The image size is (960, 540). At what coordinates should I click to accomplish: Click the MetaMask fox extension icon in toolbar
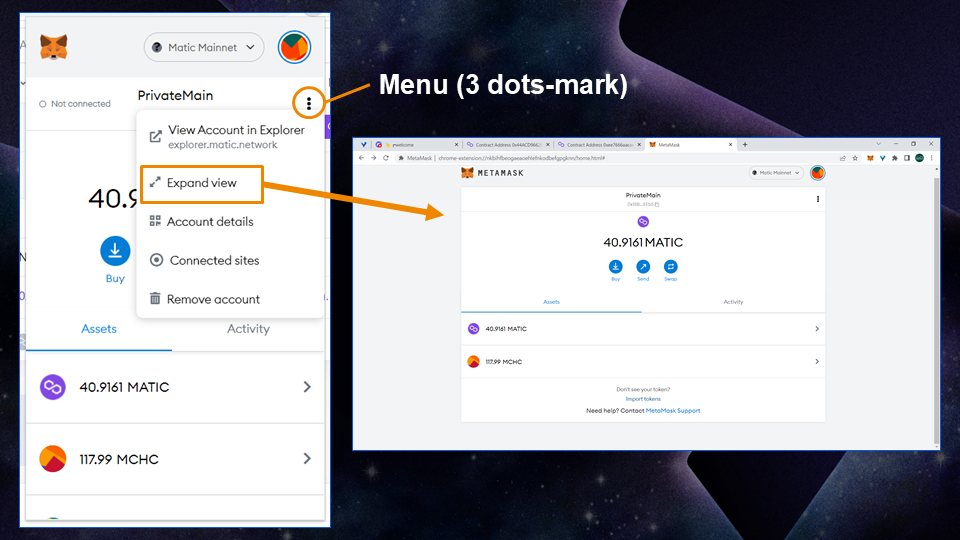coord(870,158)
